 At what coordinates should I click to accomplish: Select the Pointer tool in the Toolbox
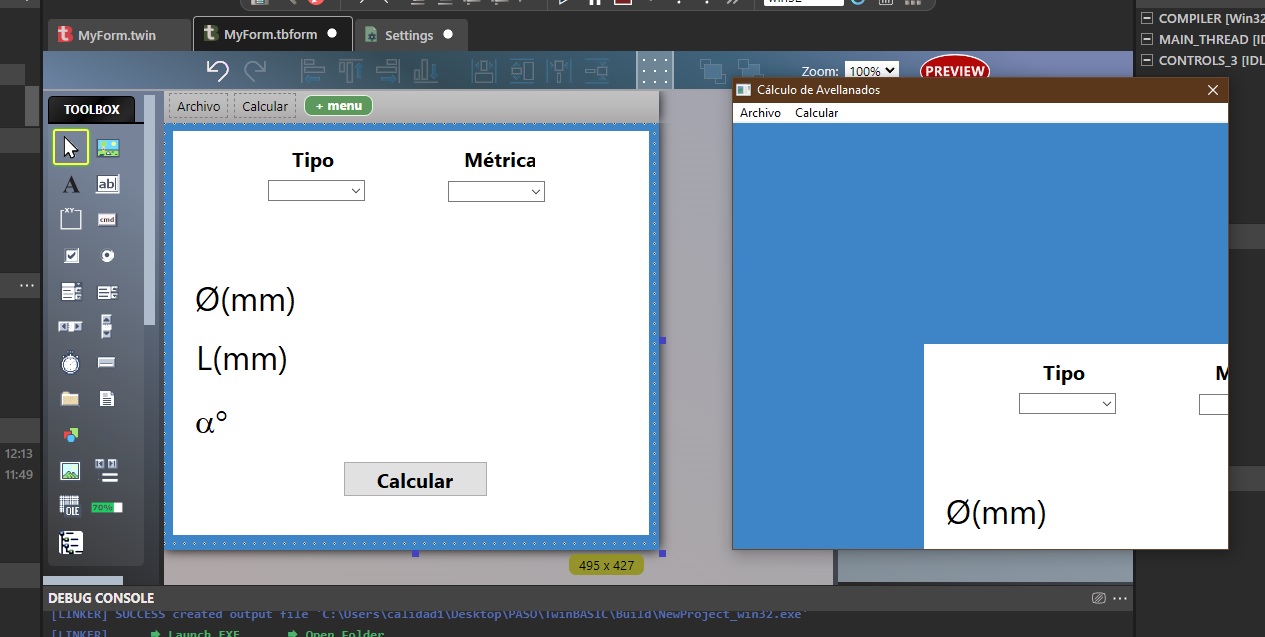(x=70, y=146)
